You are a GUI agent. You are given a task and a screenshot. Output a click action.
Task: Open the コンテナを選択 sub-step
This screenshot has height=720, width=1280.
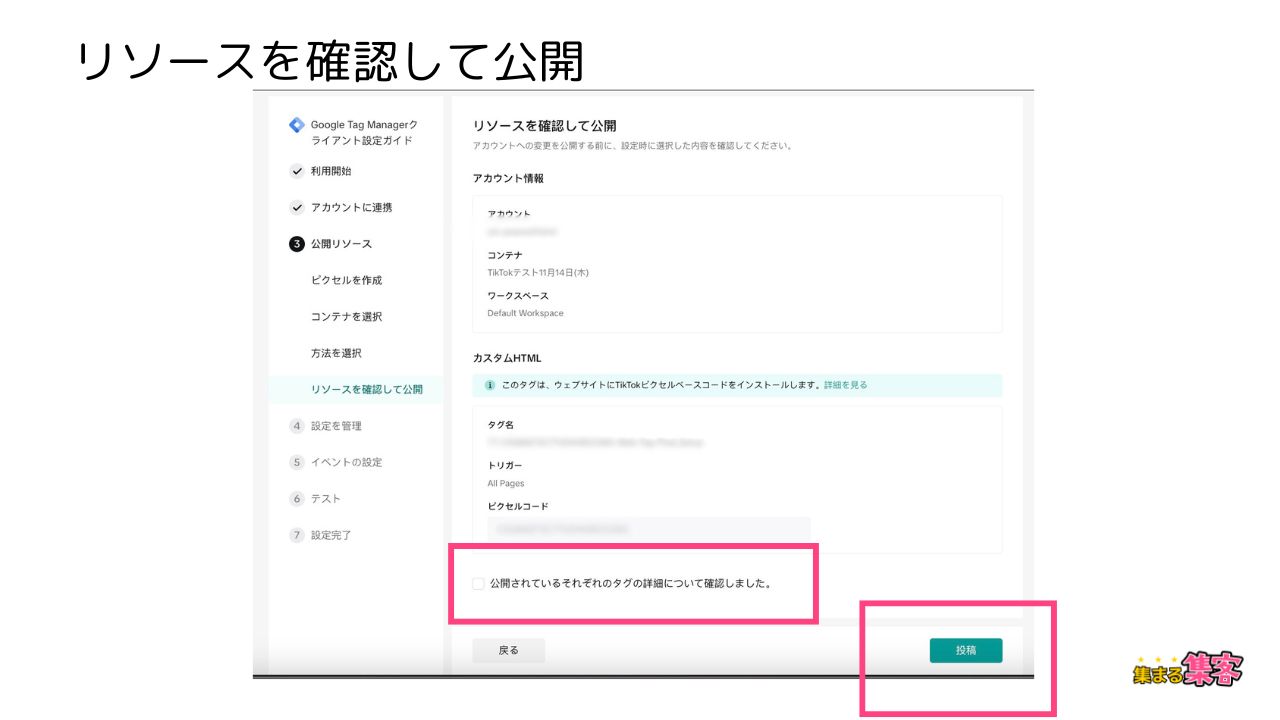point(346,317)
